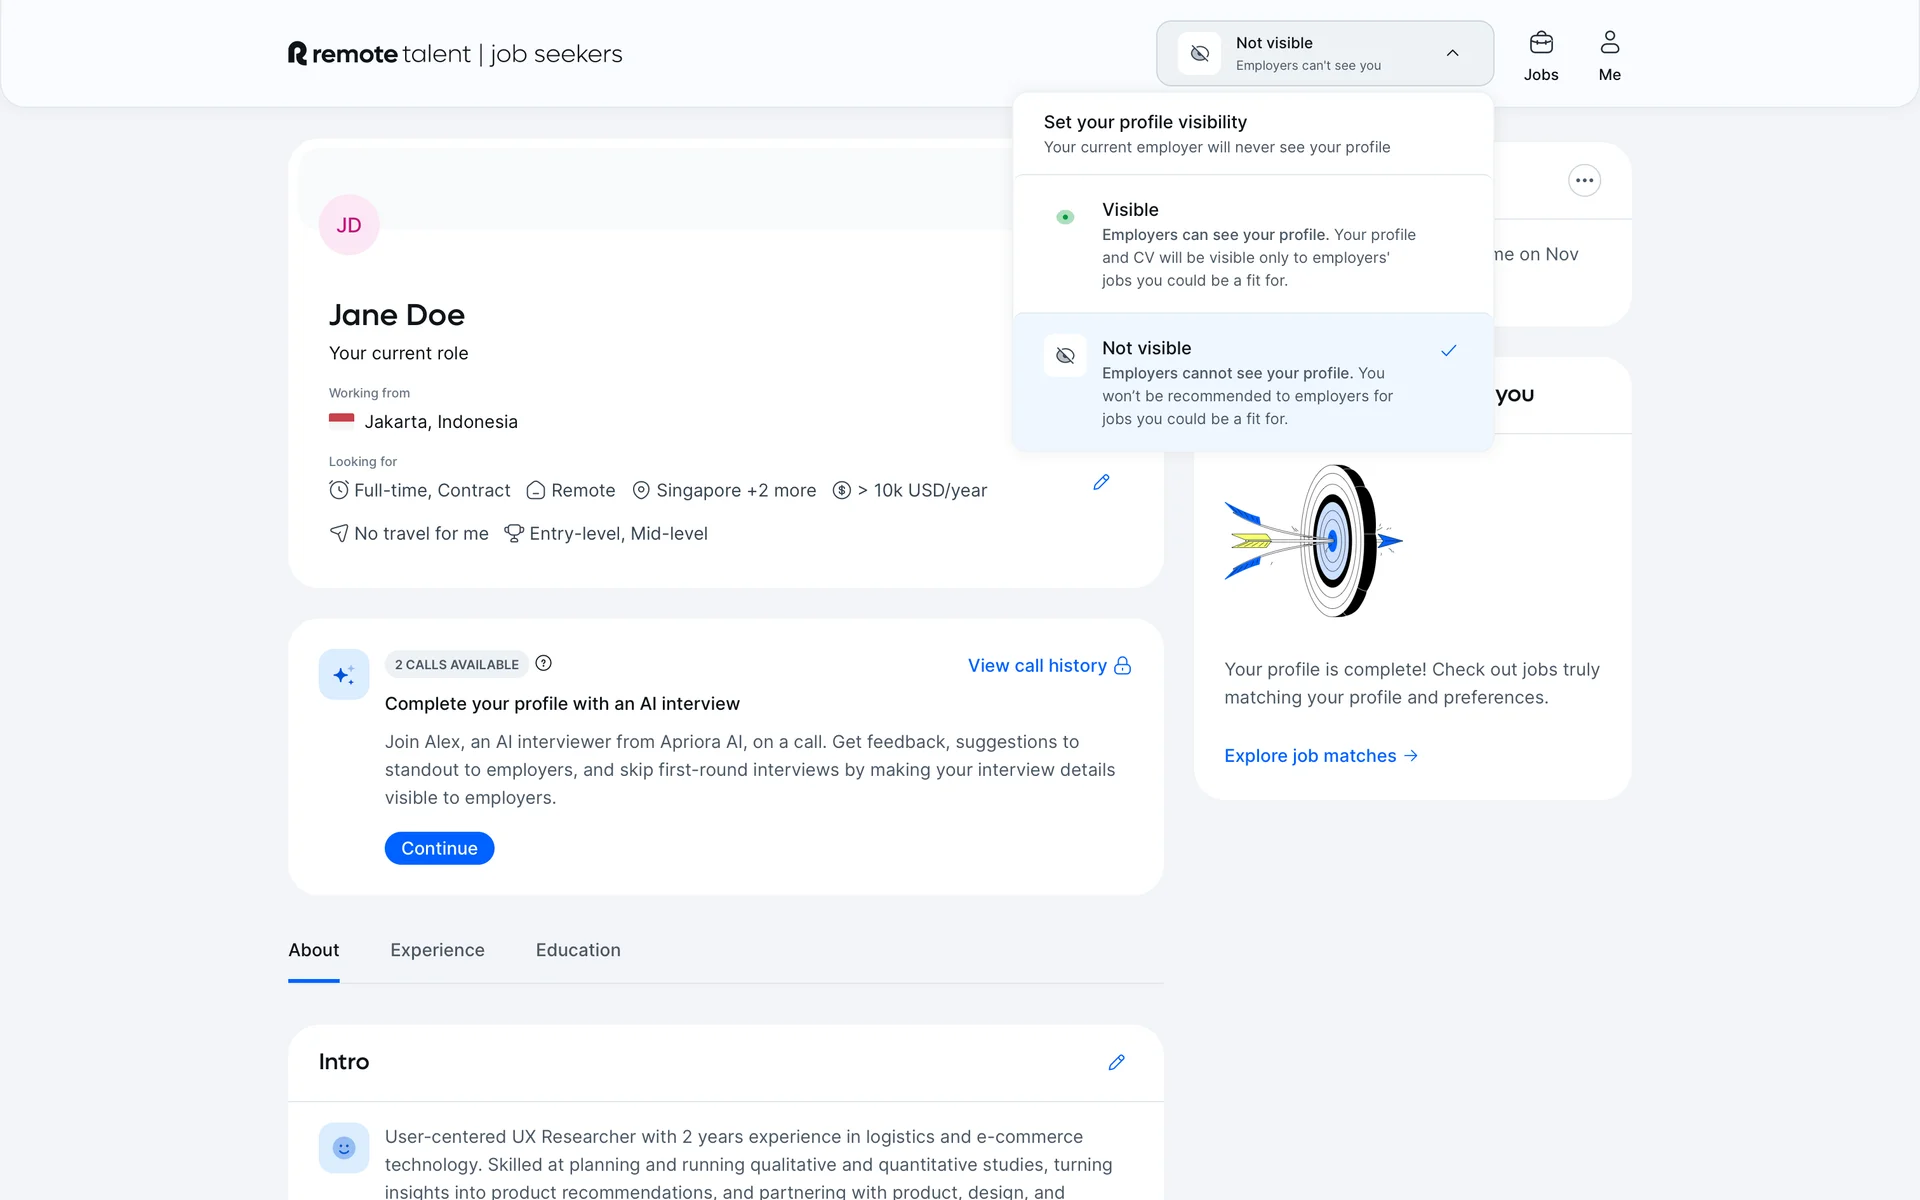
Task: Collapse the profile visibility dropdown chevron
Action: [x=1452, y=53]
